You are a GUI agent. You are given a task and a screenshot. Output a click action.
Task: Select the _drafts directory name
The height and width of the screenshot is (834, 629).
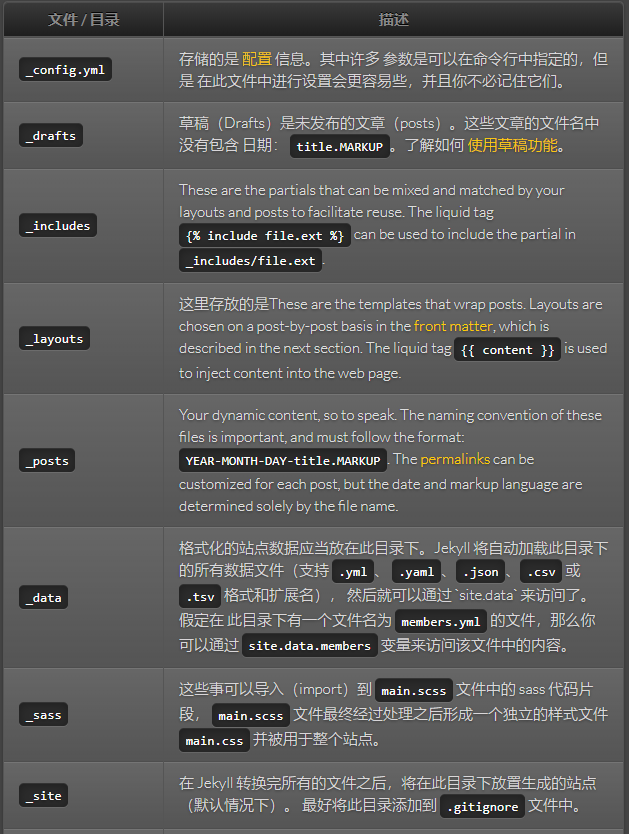click(x=51, y=136)
